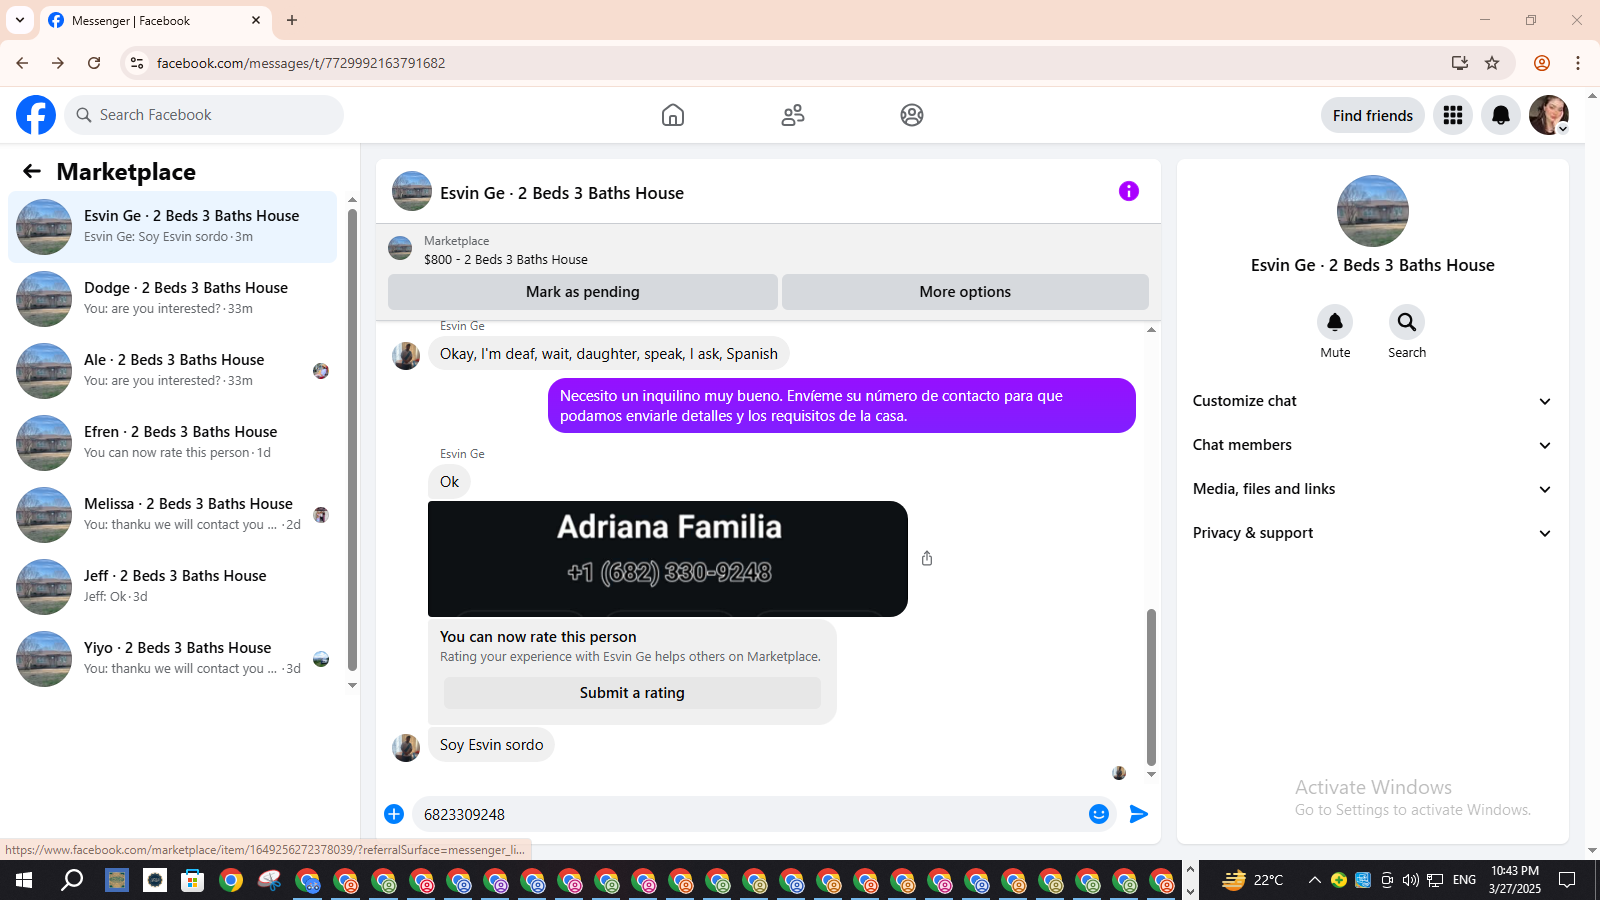1600x900 pixels.
Task: Show hidden system tray icons
Action: (x=1314, y=880)
